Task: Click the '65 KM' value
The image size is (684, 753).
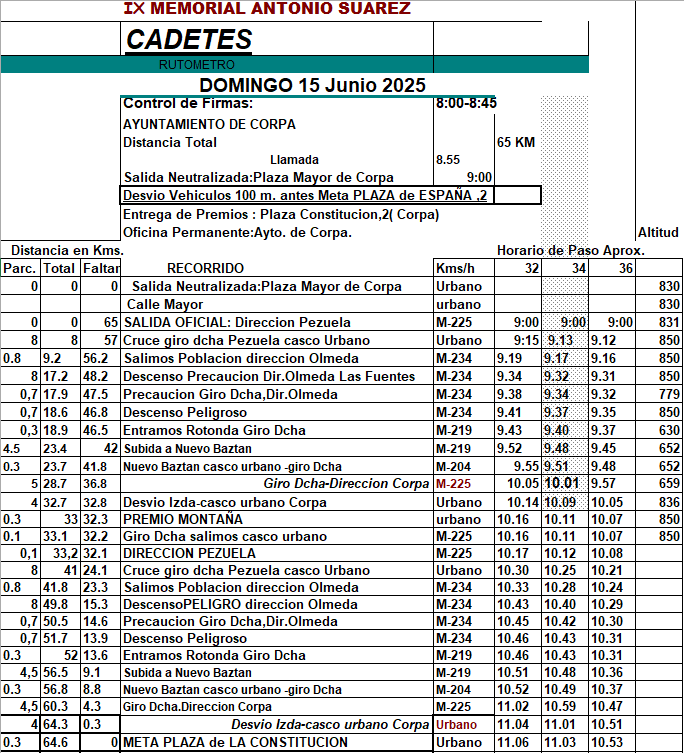Action: point(515,143)
